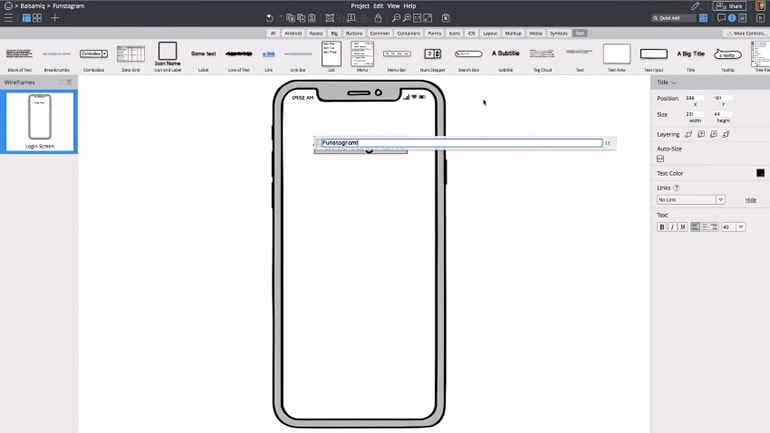Select the iOS category tab

coord(471,33)
